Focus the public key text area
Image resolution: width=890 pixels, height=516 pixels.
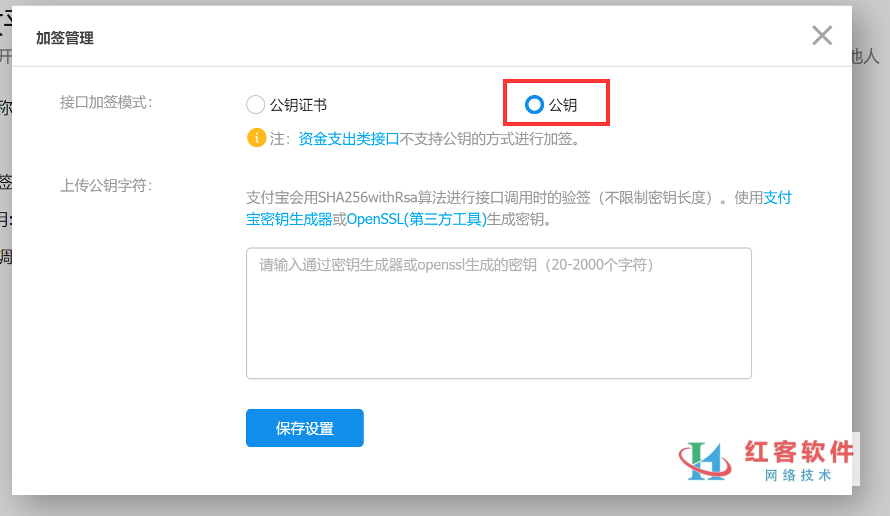[499, 313]
